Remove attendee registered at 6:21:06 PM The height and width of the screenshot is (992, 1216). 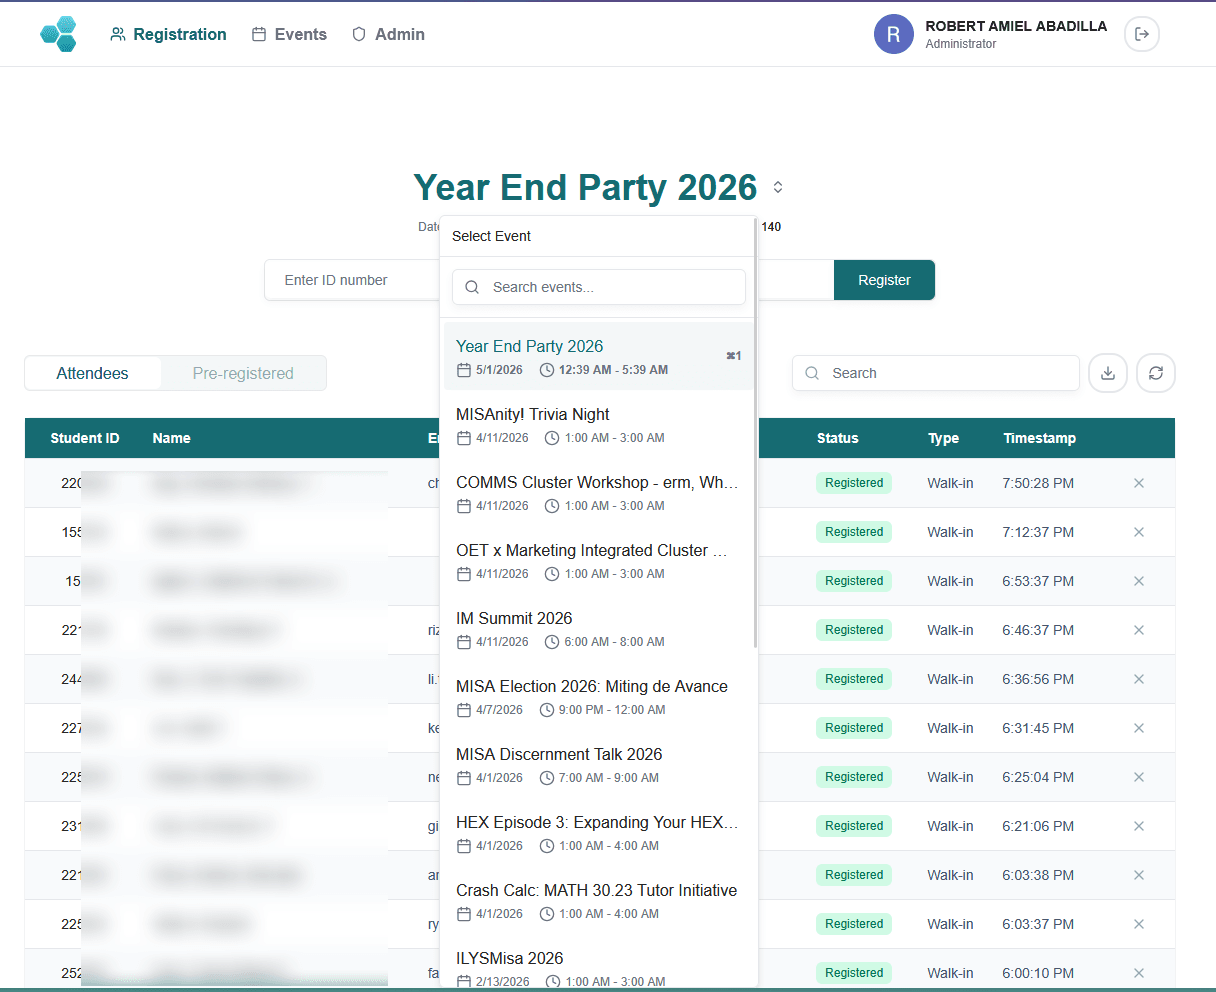1138,826
